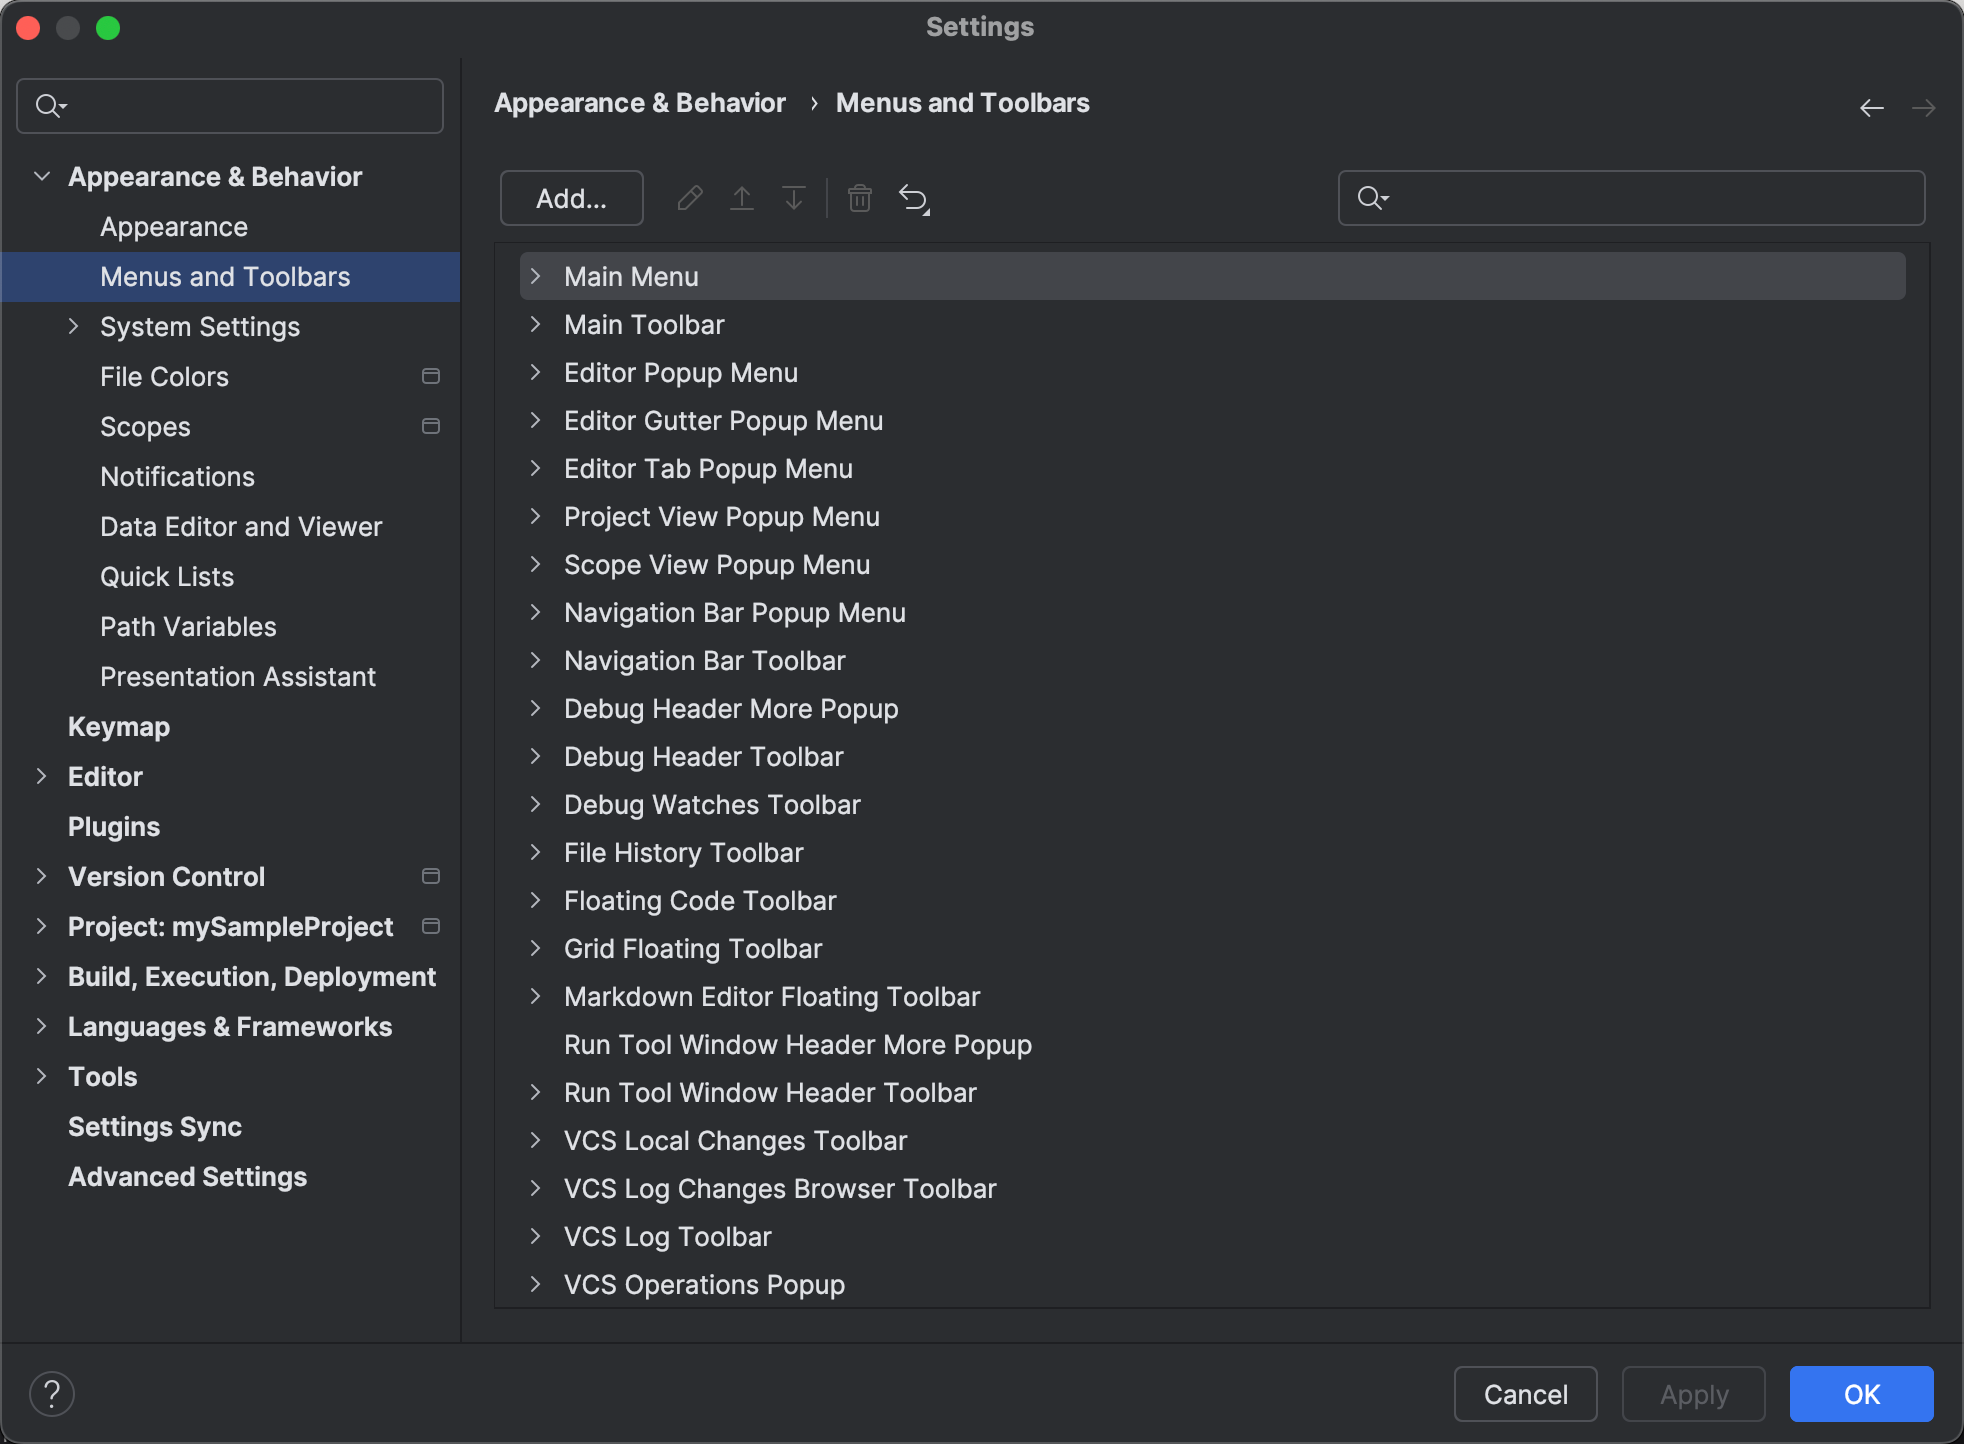
Task: Open Appearance & Behavior via breadcrumb
Action: point(640,102)
